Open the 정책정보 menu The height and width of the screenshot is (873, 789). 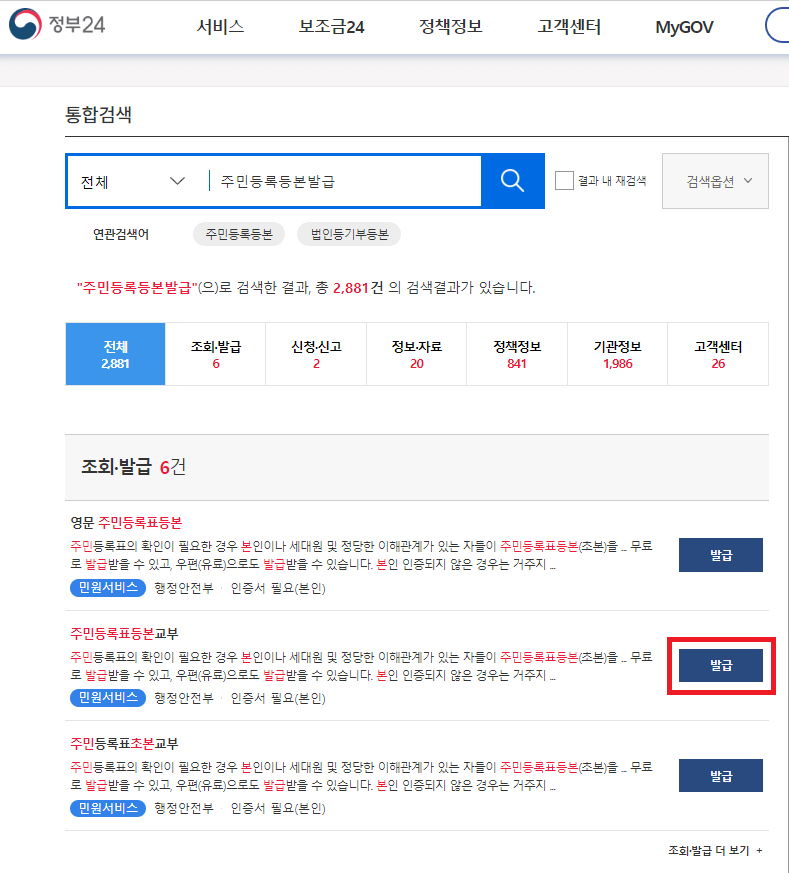450,26
